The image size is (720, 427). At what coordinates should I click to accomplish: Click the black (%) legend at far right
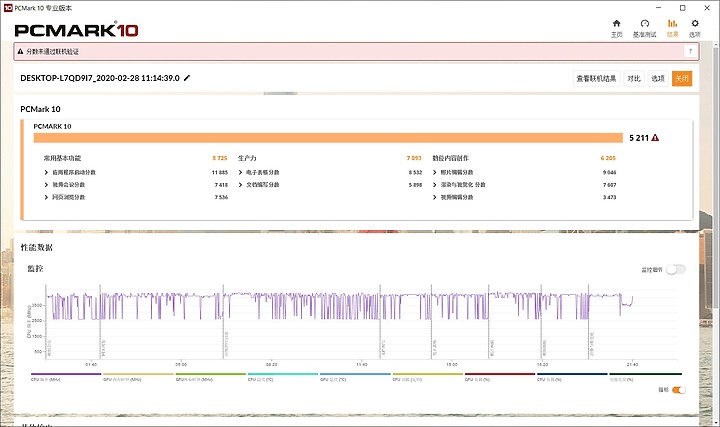click(x=645, y=377)
